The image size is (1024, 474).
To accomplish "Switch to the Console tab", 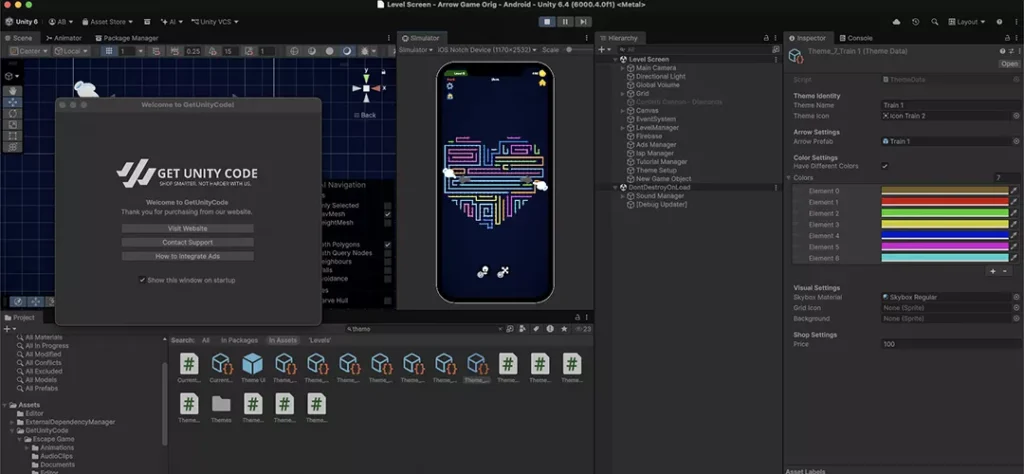I will pyautogui.click(x=856, y=38).
